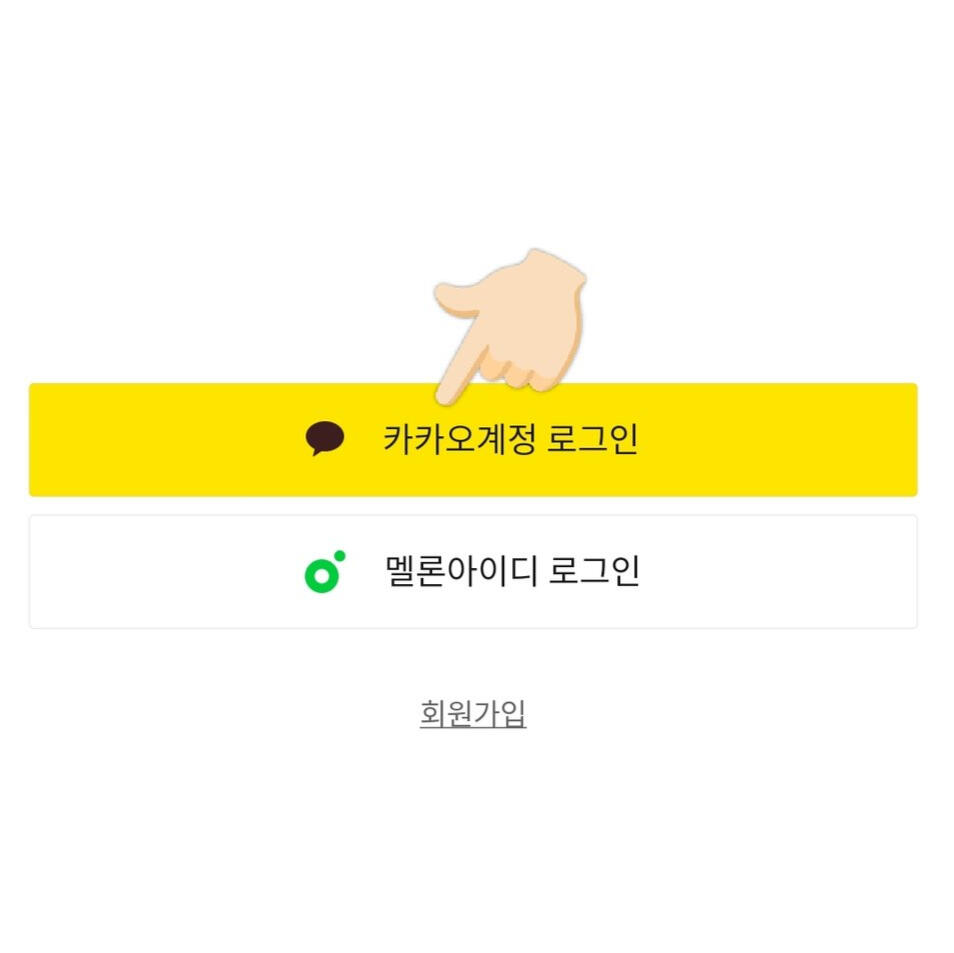
Task: Log in with 카카오계정 로그인 button
Action: [473, 440]
